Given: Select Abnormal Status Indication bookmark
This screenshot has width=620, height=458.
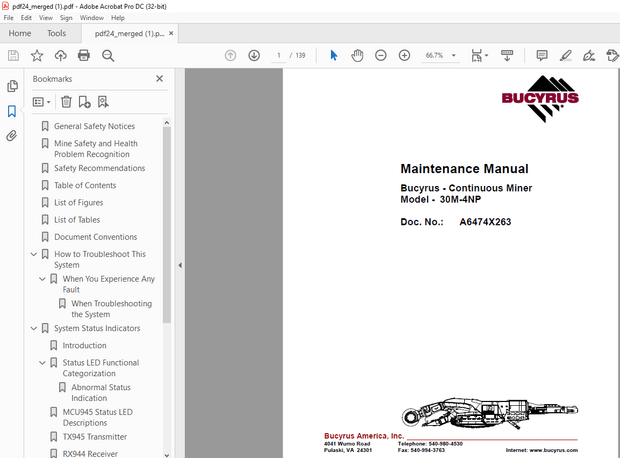Looking at the screenshot, I should (x=101, y=393).
